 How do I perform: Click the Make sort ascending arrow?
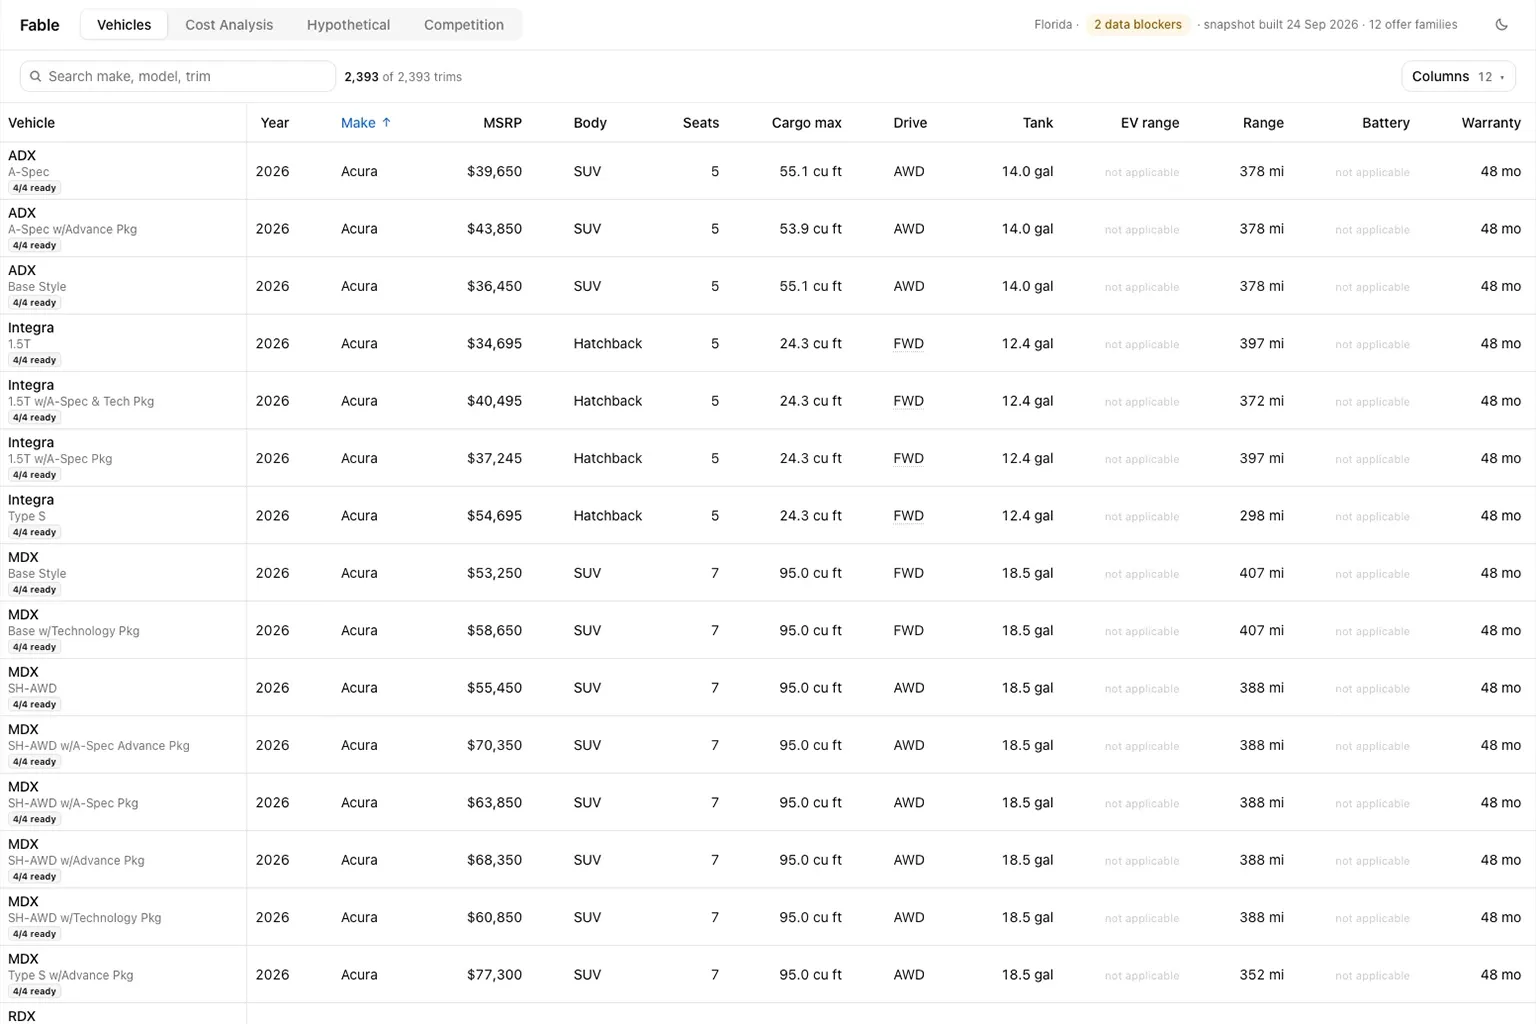coord(387,122)
